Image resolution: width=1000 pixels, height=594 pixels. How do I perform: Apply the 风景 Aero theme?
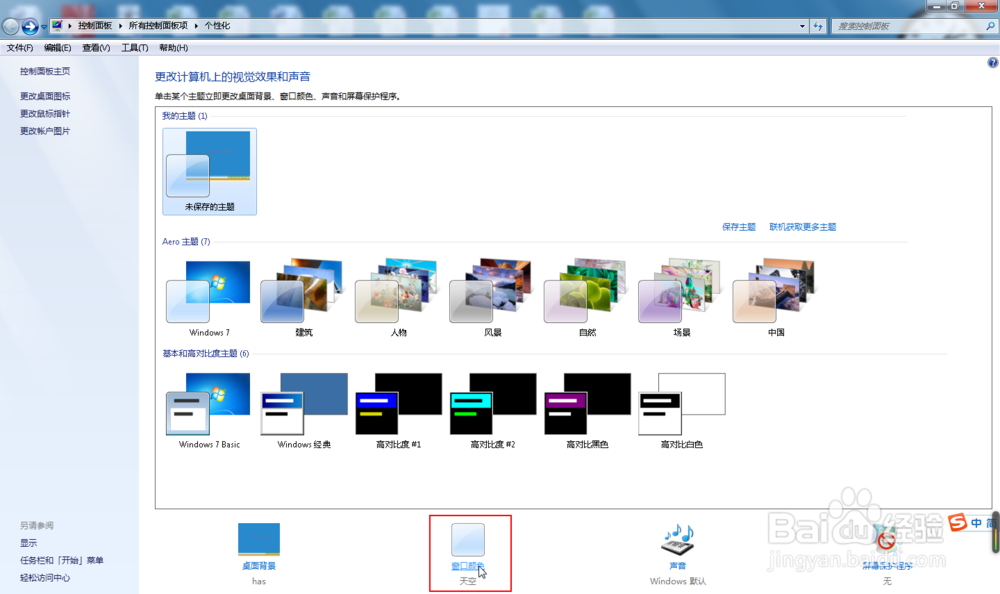pos(492,298)
